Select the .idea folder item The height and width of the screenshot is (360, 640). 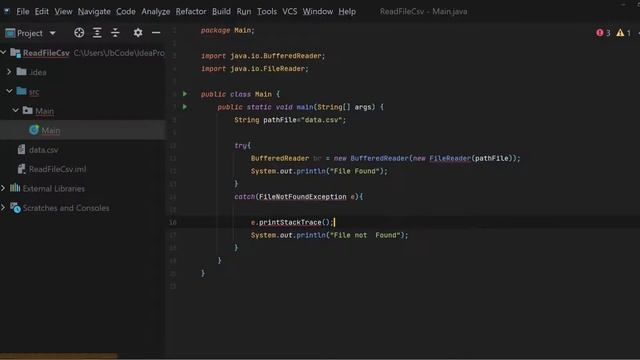coord(38,72)
